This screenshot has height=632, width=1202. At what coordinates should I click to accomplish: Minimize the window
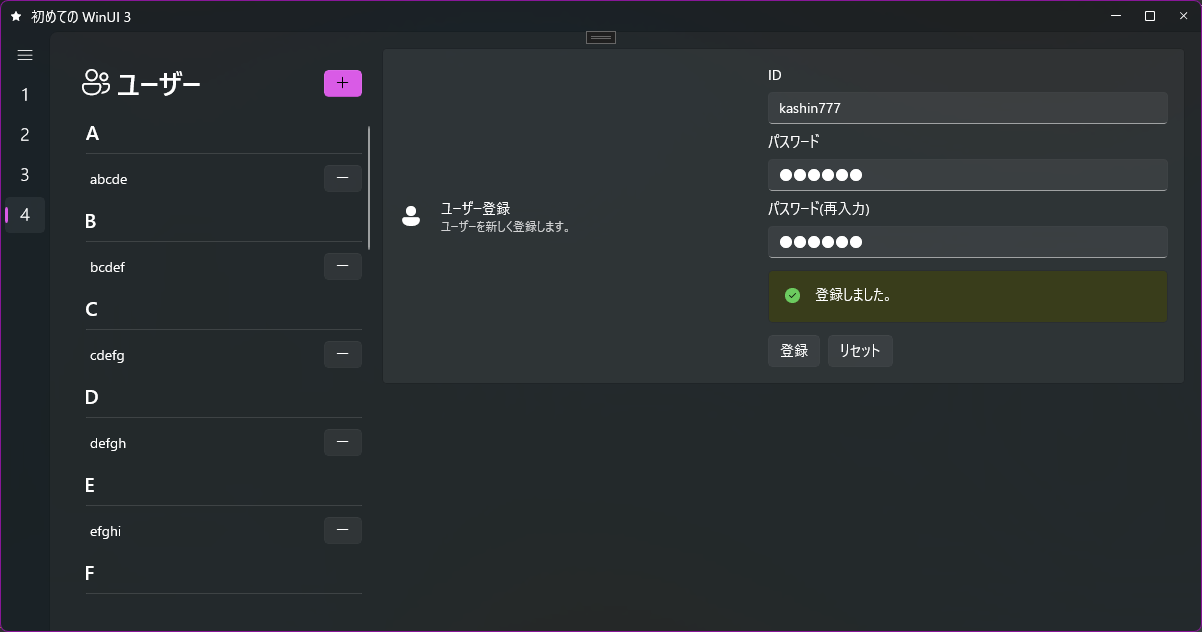(x=1116, y=16)
